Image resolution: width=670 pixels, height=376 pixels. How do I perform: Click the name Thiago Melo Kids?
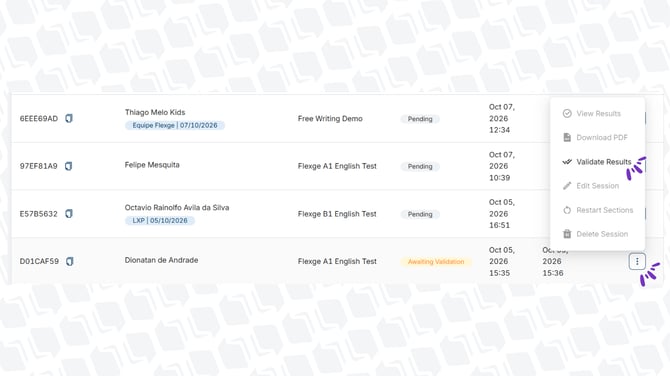[x=155, y=112]
